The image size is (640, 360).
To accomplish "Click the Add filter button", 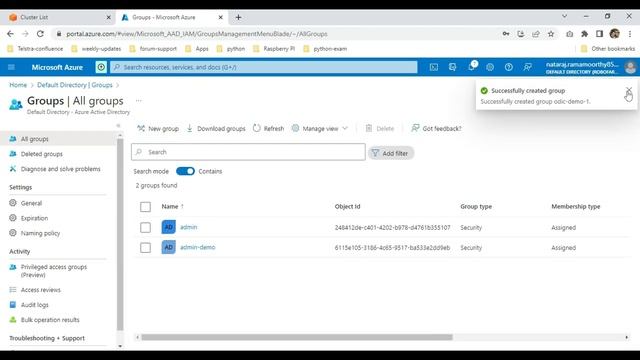I will click(x=391, y=153).
